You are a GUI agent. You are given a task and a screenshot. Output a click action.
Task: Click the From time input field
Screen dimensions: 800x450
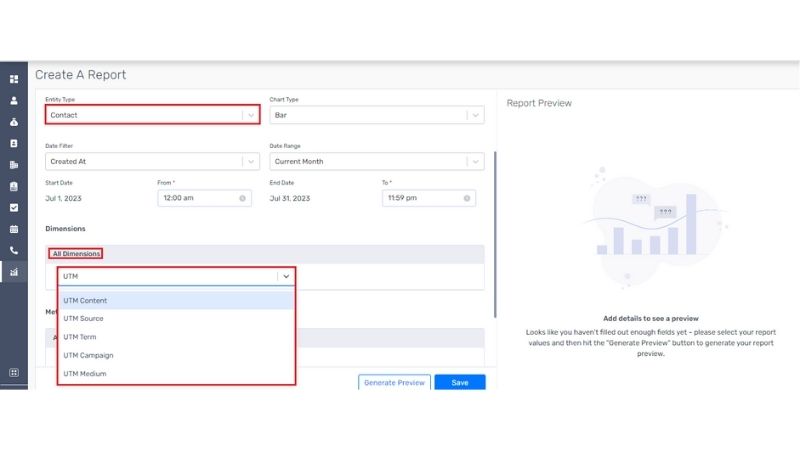tap(205, 198)
